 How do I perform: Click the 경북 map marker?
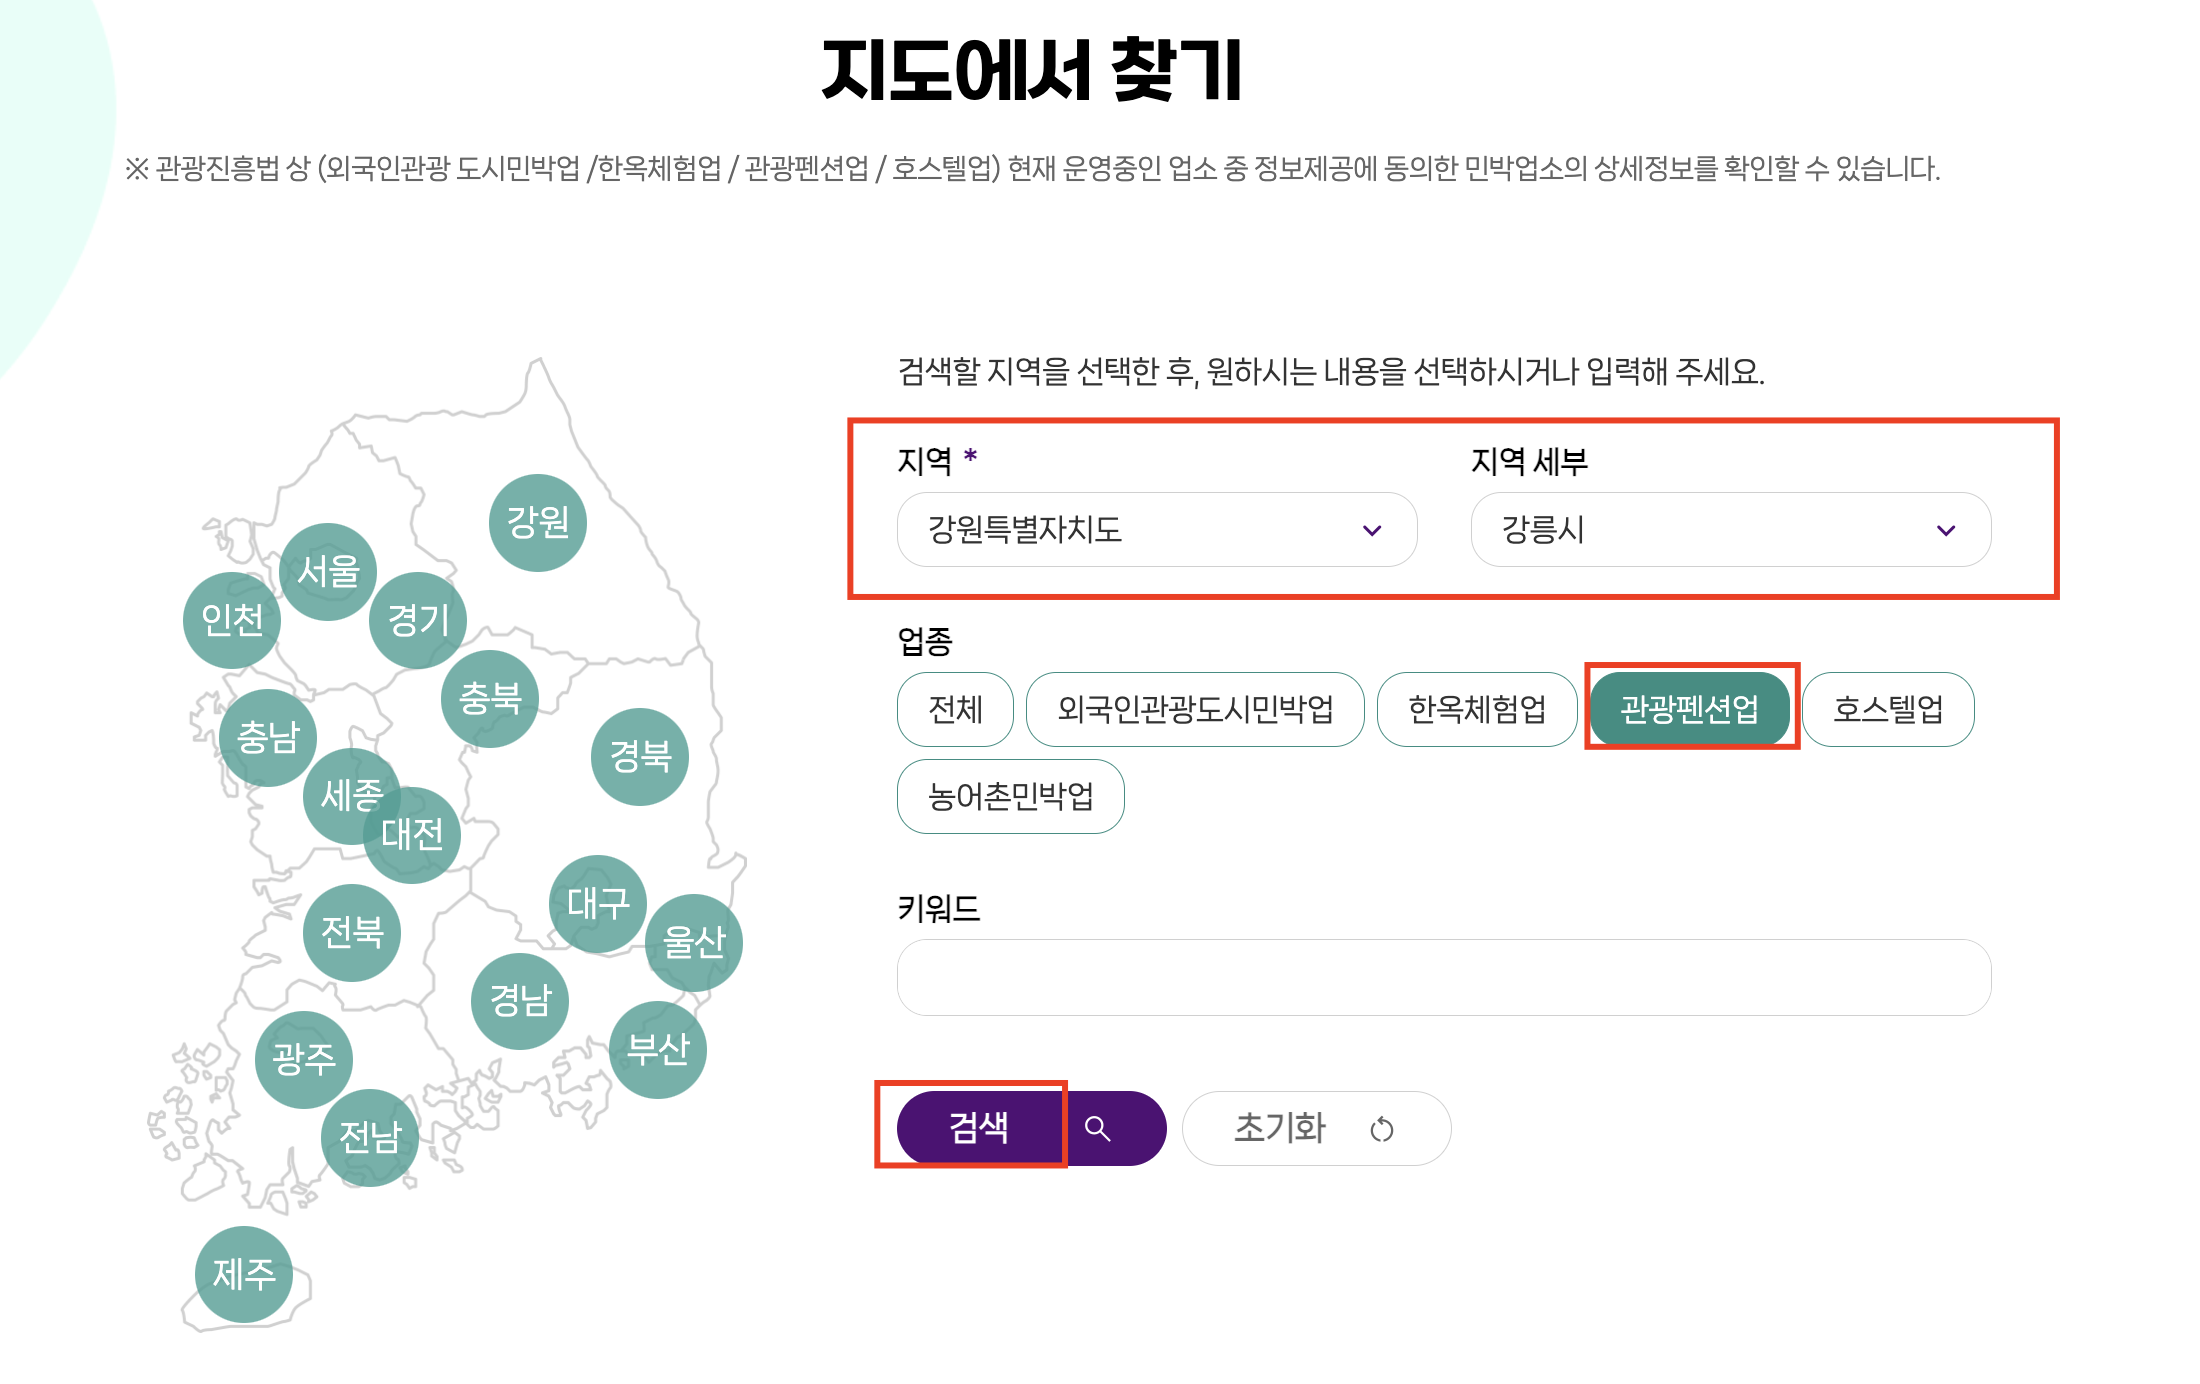(640, 756)
